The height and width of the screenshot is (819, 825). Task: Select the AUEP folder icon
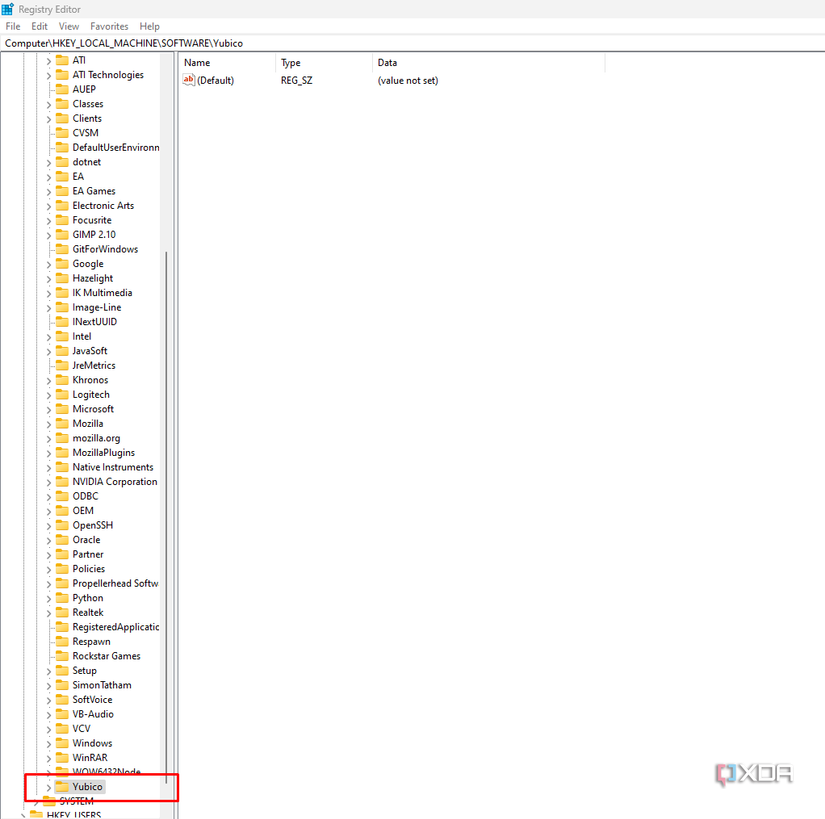[62, 89]
